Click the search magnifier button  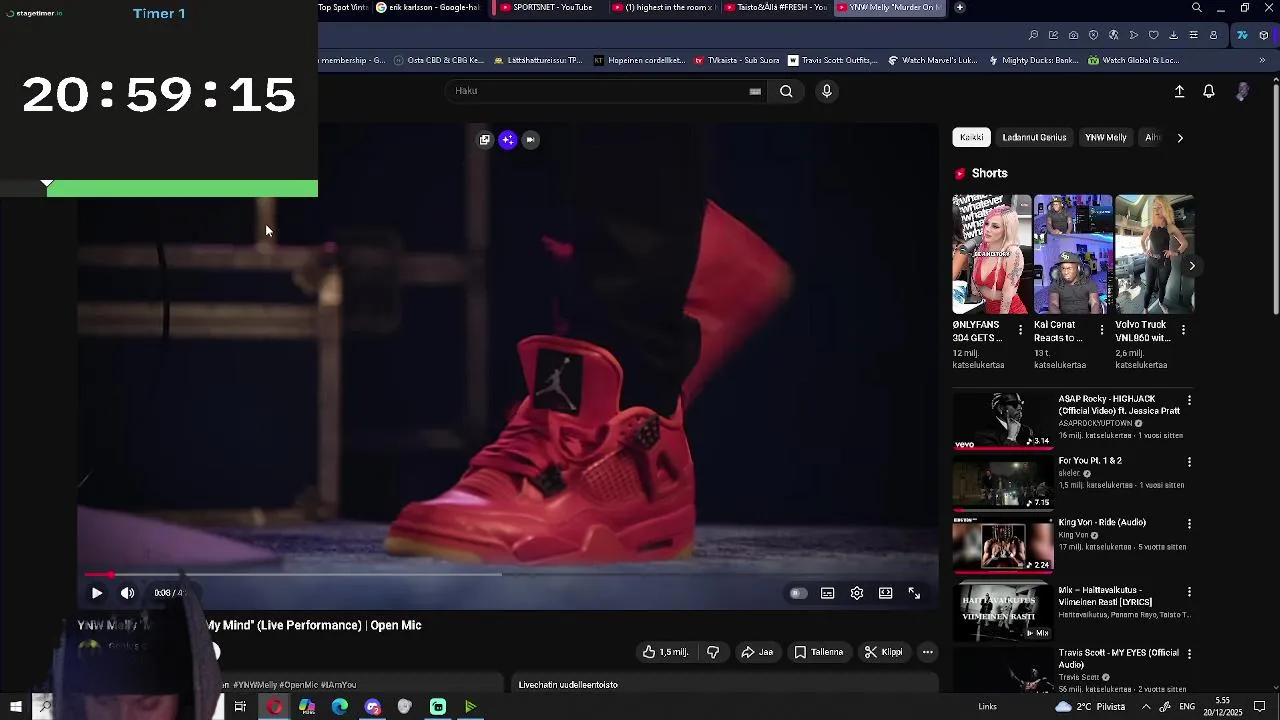click(786, 91)
